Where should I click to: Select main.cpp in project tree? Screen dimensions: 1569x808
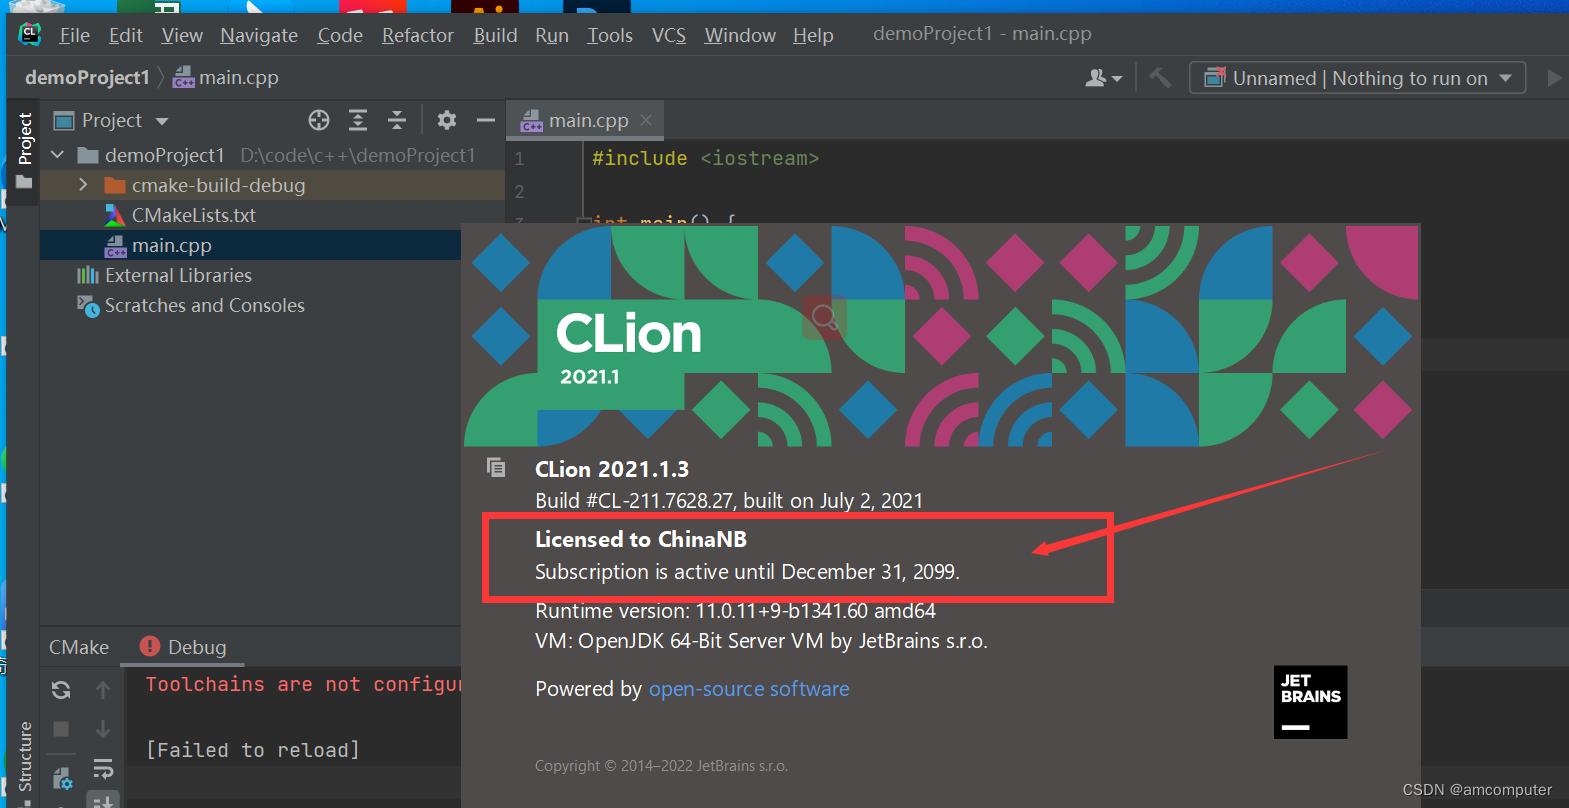click(172, 245)
